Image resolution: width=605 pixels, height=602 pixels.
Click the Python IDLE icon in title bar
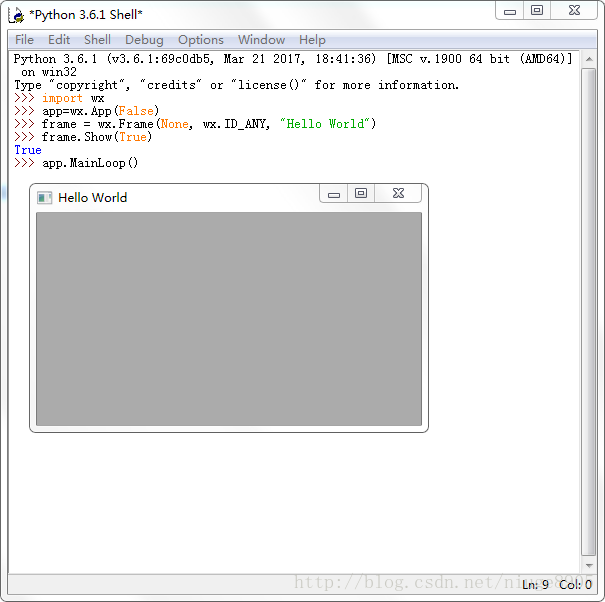16,14
